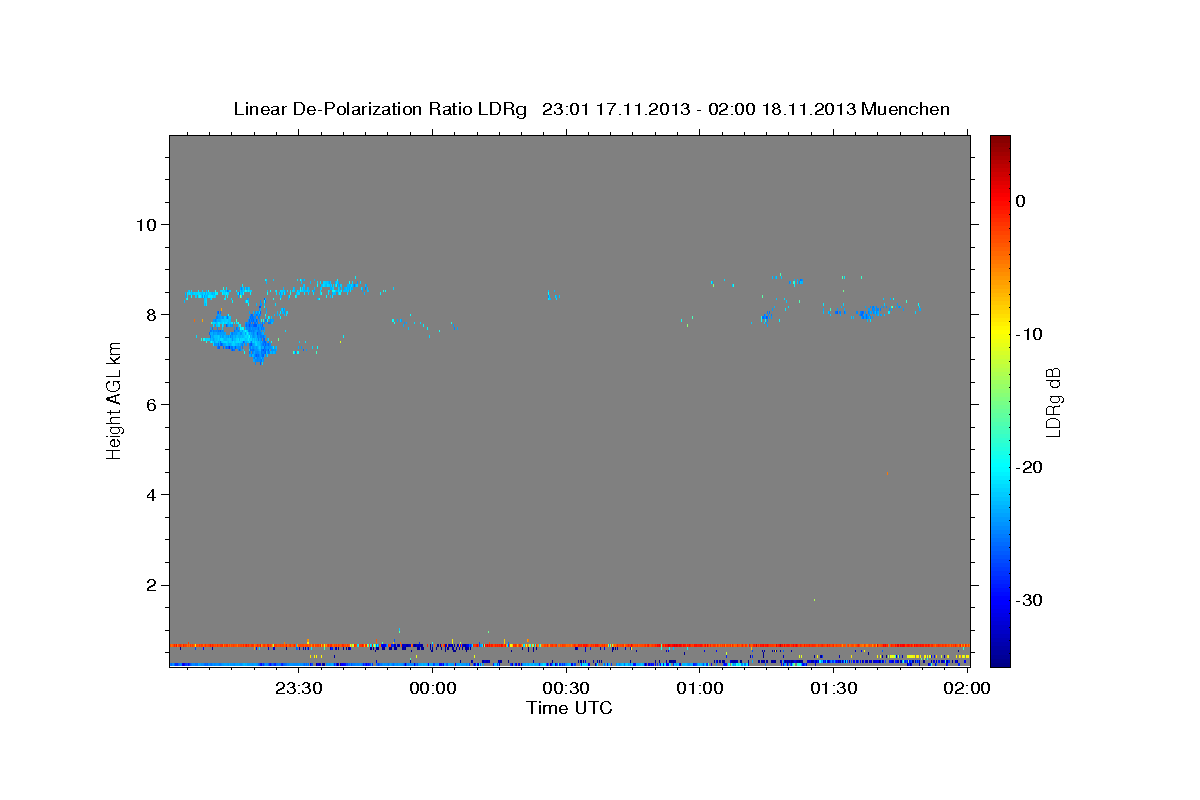Click the 'LDRg dB' colorbar label
The image size is (1200, 800).
click(x=1052, y=401)
